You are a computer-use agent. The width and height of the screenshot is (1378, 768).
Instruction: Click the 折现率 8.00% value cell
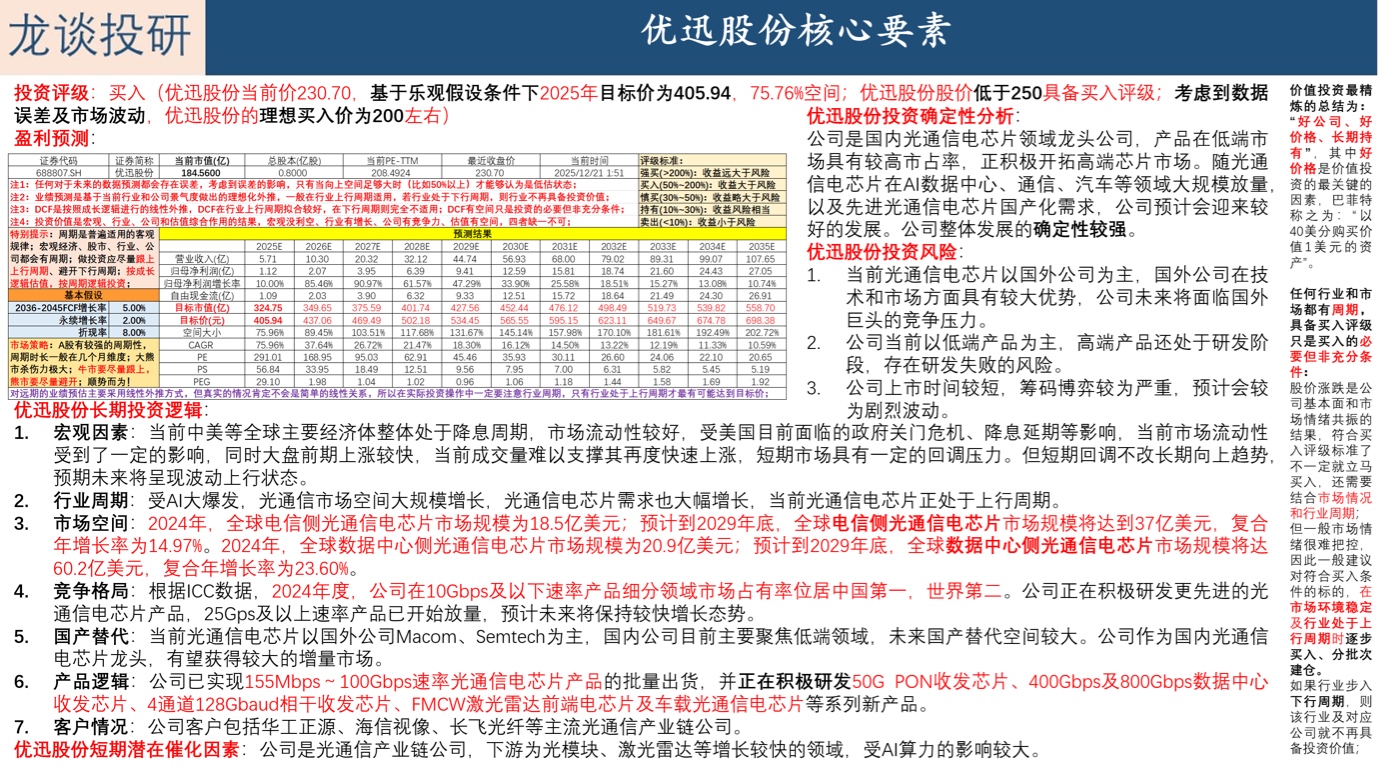pyautogui.click(x=134, y=332)
